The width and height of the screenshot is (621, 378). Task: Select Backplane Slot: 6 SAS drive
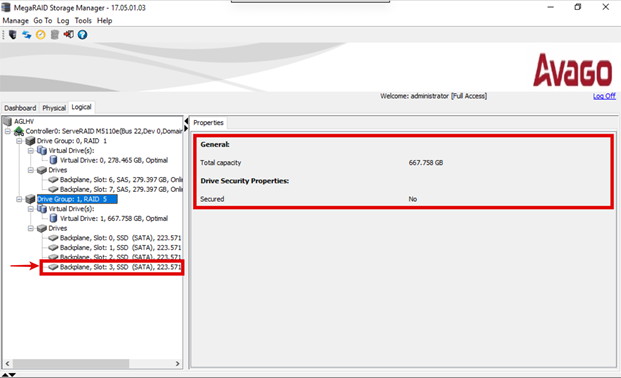(x=121, y=180)
